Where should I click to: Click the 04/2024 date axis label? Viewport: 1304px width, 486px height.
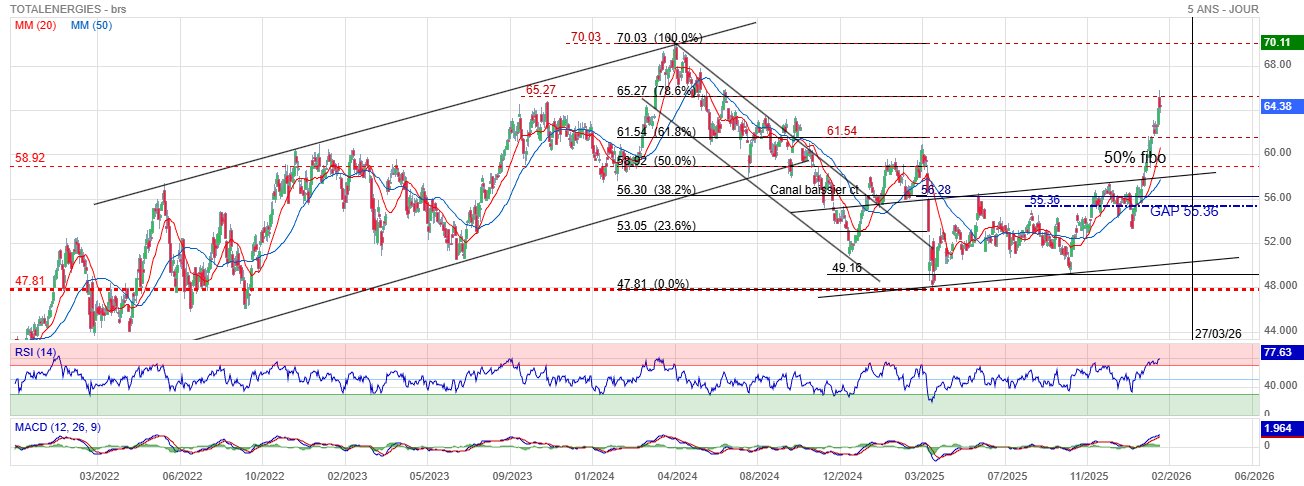click(677, 477)
